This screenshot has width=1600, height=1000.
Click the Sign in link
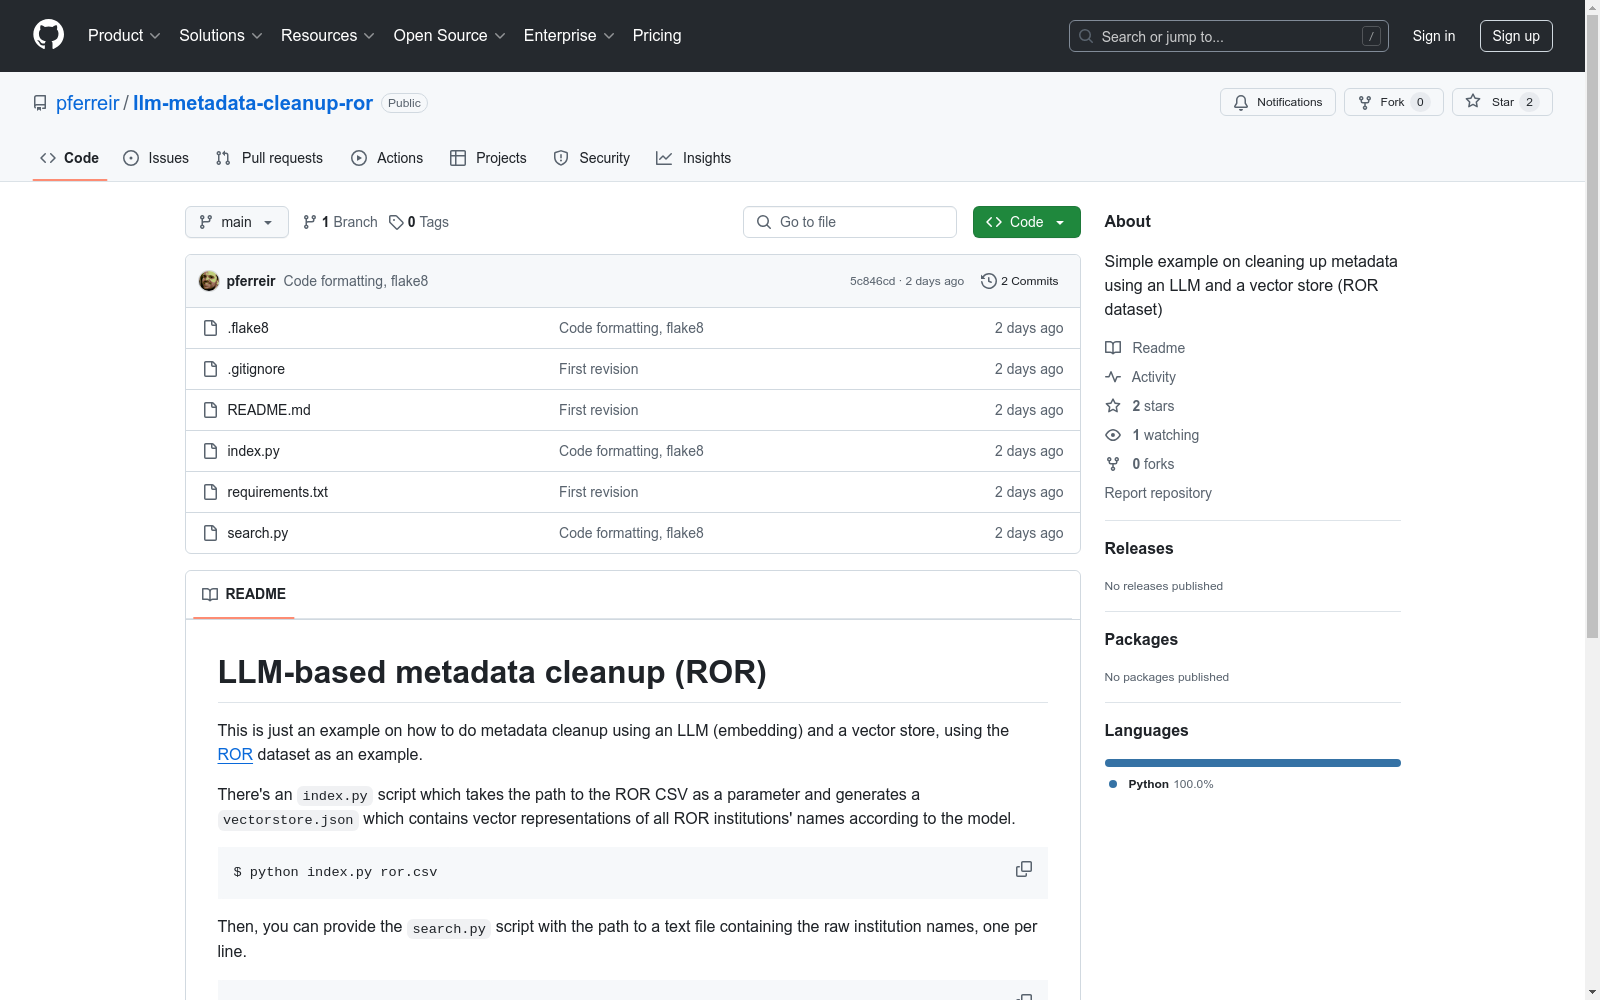click(x=1434, y=36)
